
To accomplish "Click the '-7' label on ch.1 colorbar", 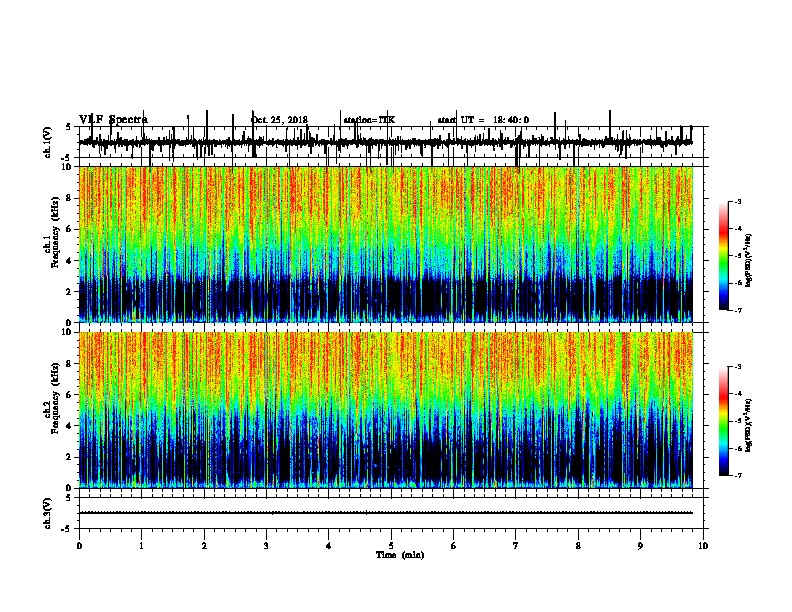I will pos(738,310).
